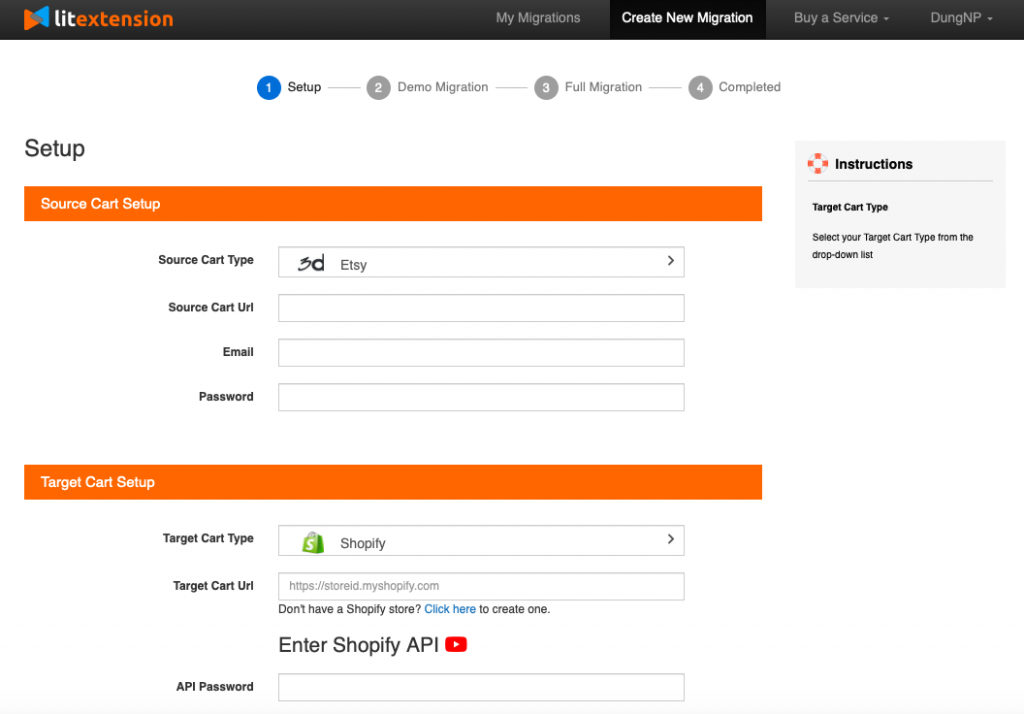Focus the source Password field
The width and height of the screenshot is (1024, 714).
pyautogui.click(x=481, y=397)
